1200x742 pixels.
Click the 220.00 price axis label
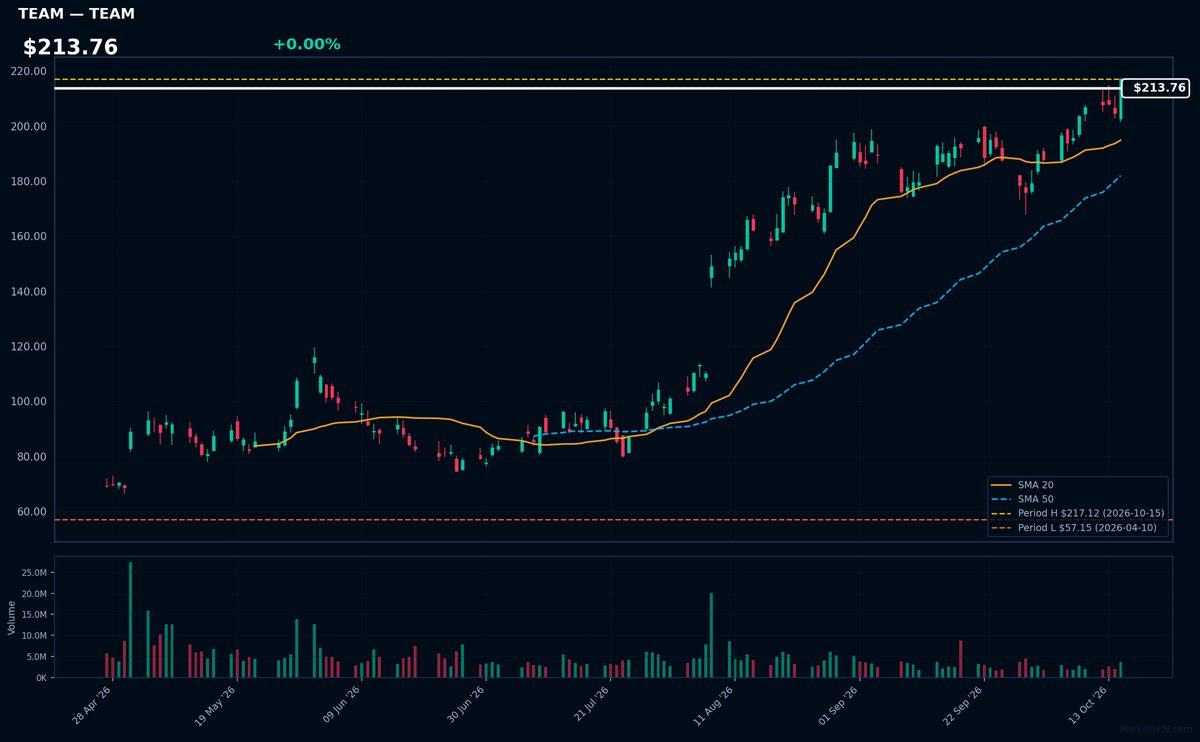(28, 71)
